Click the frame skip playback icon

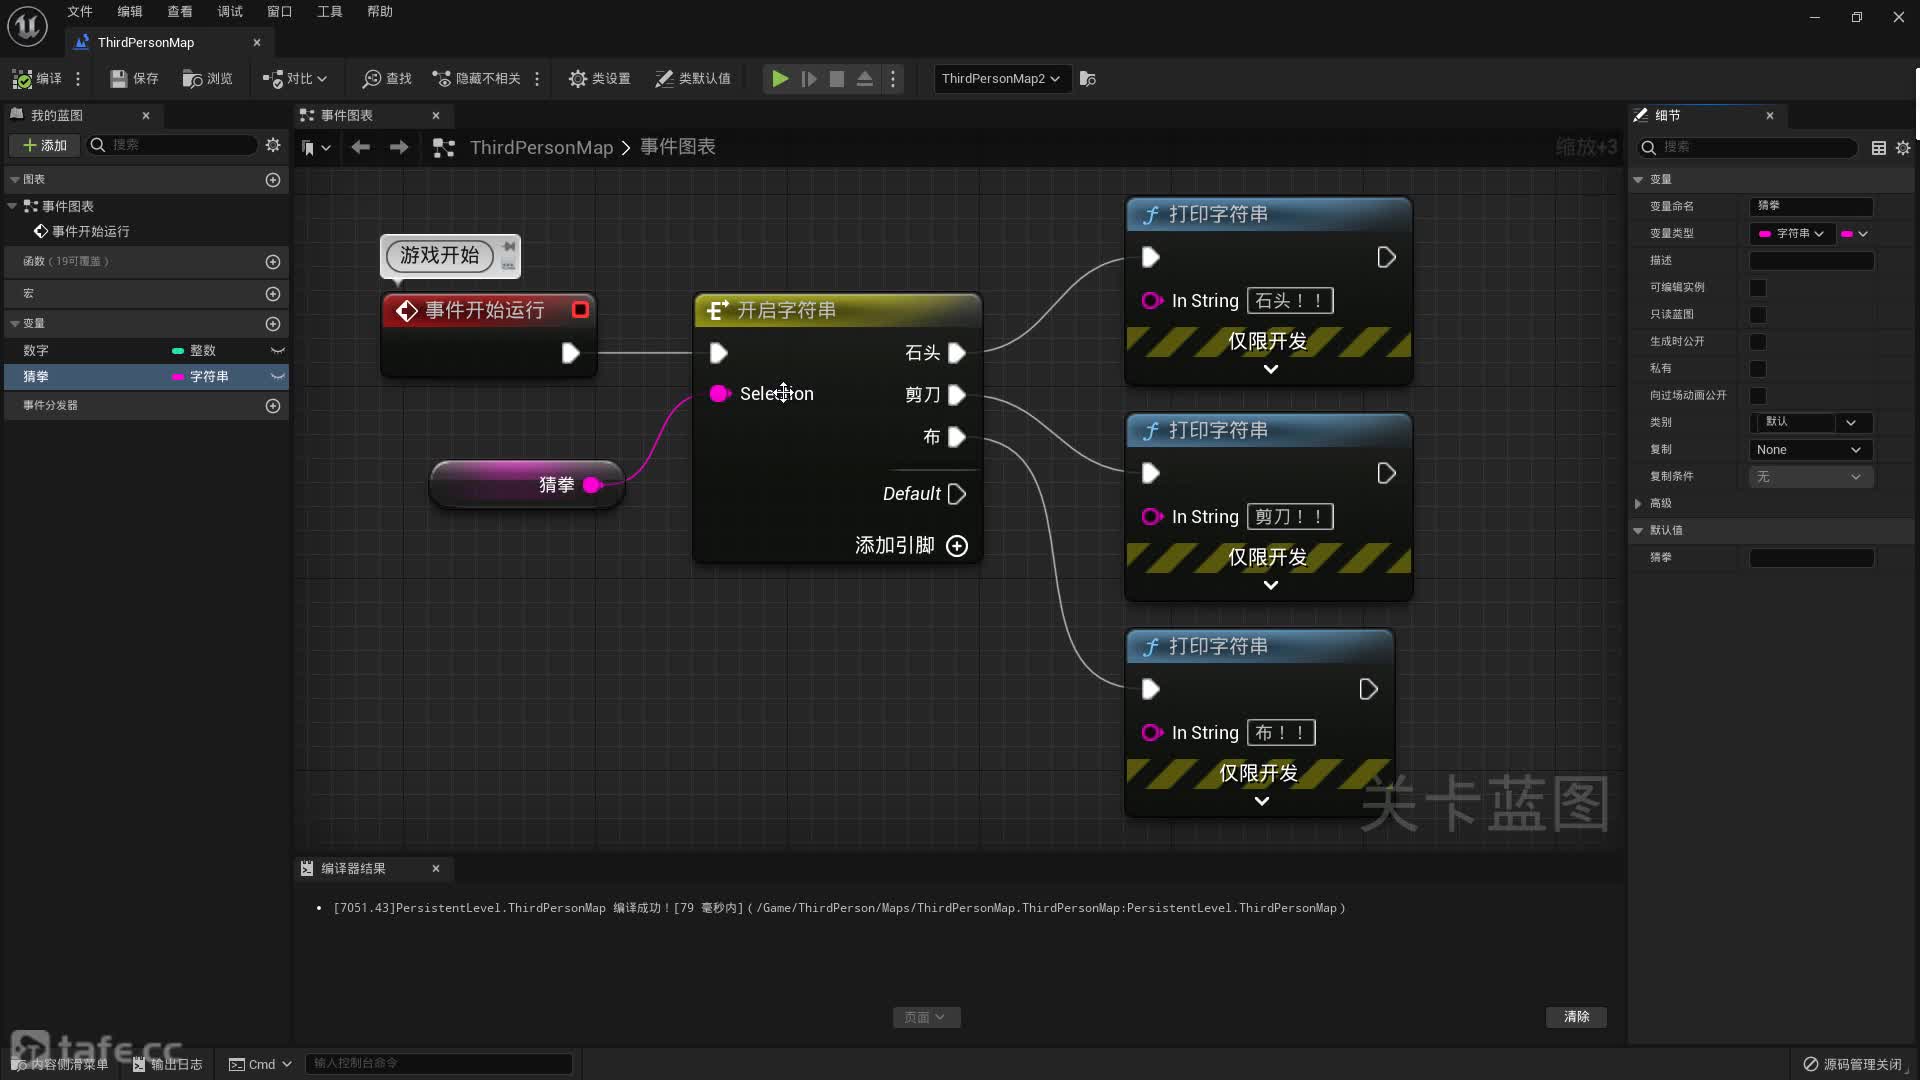809,78
